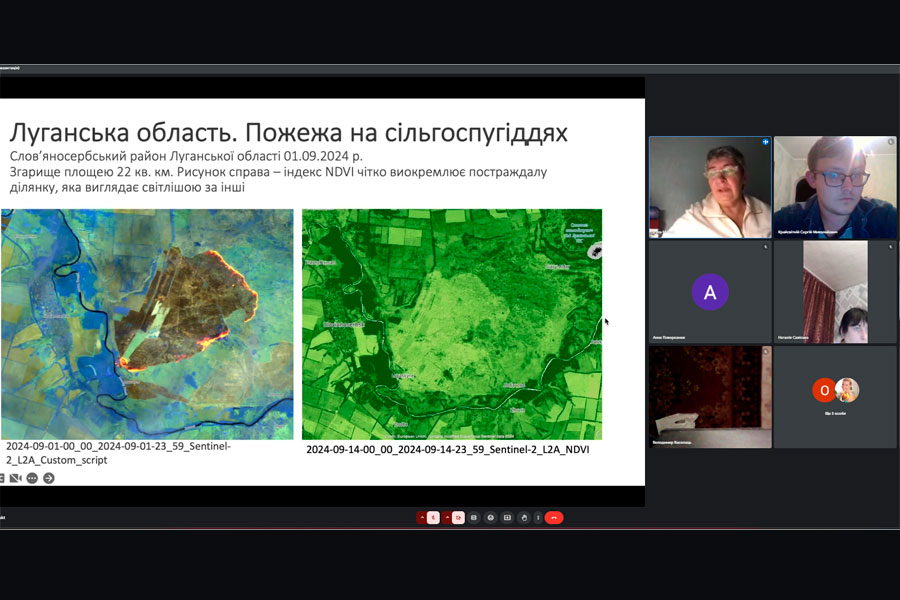Viewport: 900px width, 600px height.
Task: Select the Sentinel-2 custom script fire image
Action: tap(146, 323)
